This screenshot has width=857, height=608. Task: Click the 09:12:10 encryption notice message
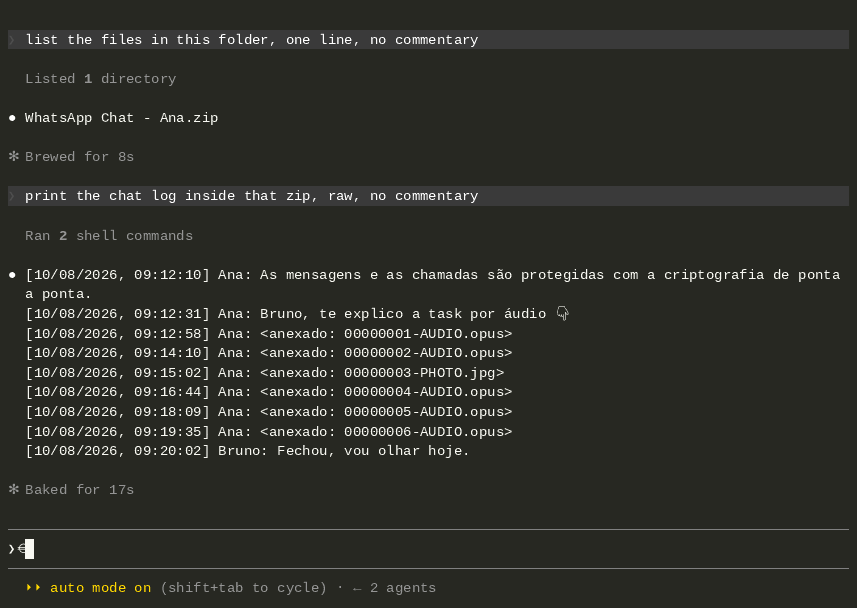(x=432, y=284)
